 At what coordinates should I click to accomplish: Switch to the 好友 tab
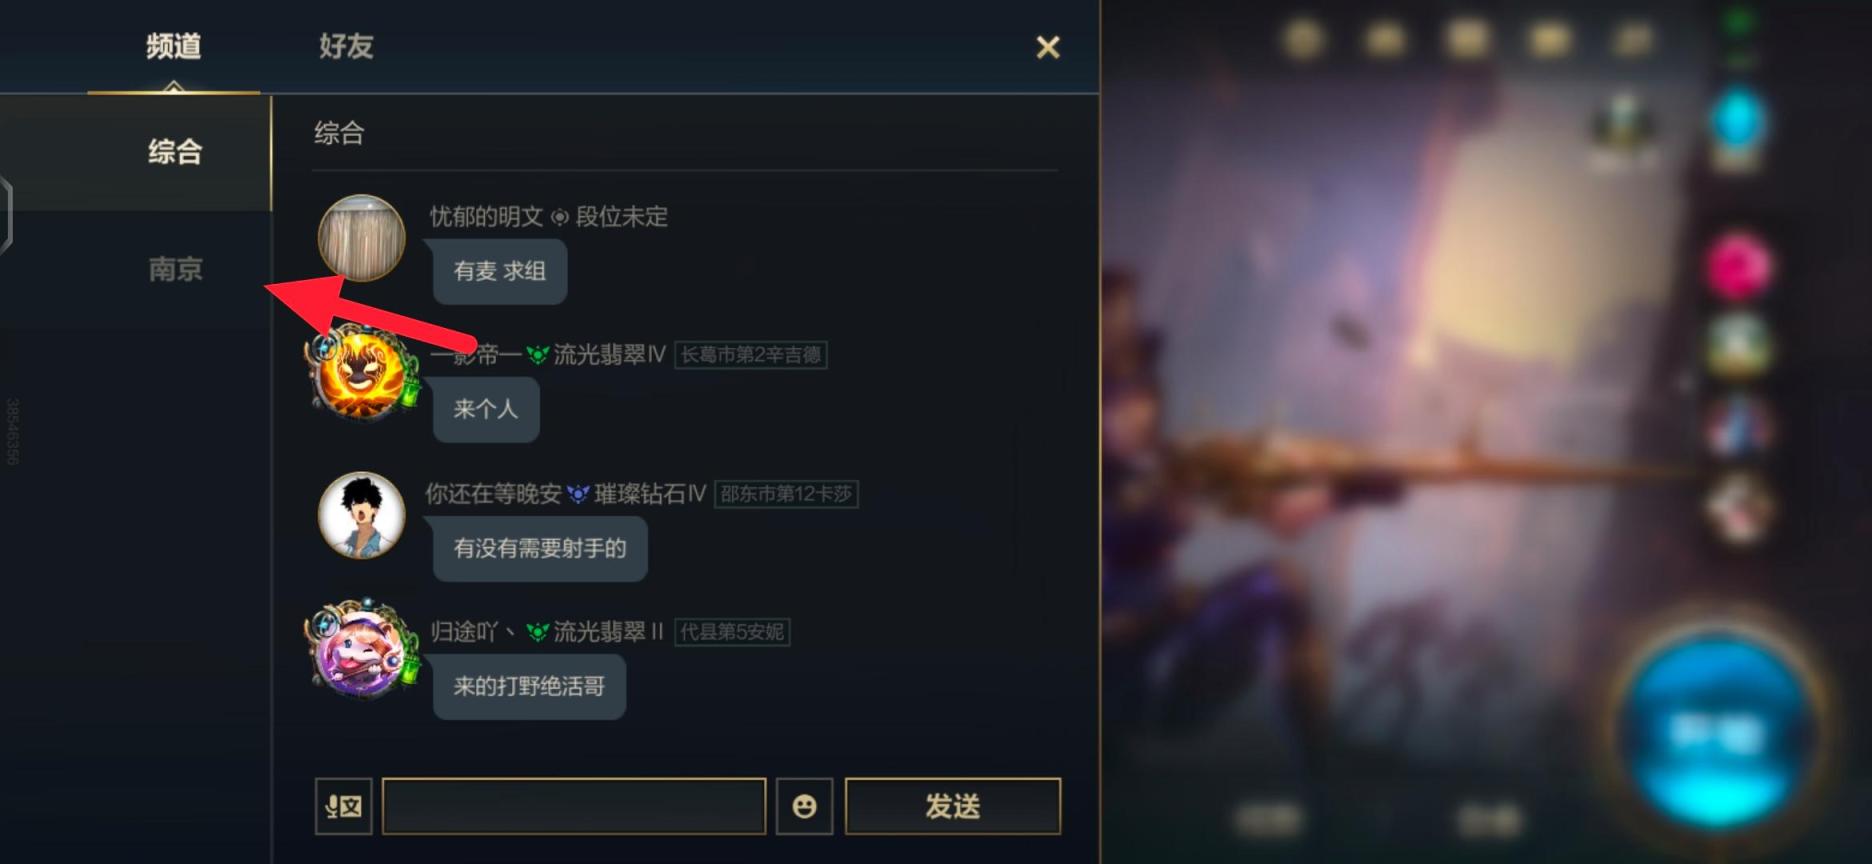346,46
